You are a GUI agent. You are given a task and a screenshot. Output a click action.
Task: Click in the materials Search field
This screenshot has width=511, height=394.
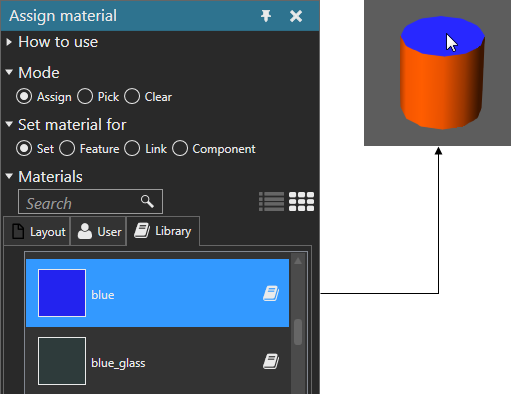pyautogui.click(x=90, y=202)
